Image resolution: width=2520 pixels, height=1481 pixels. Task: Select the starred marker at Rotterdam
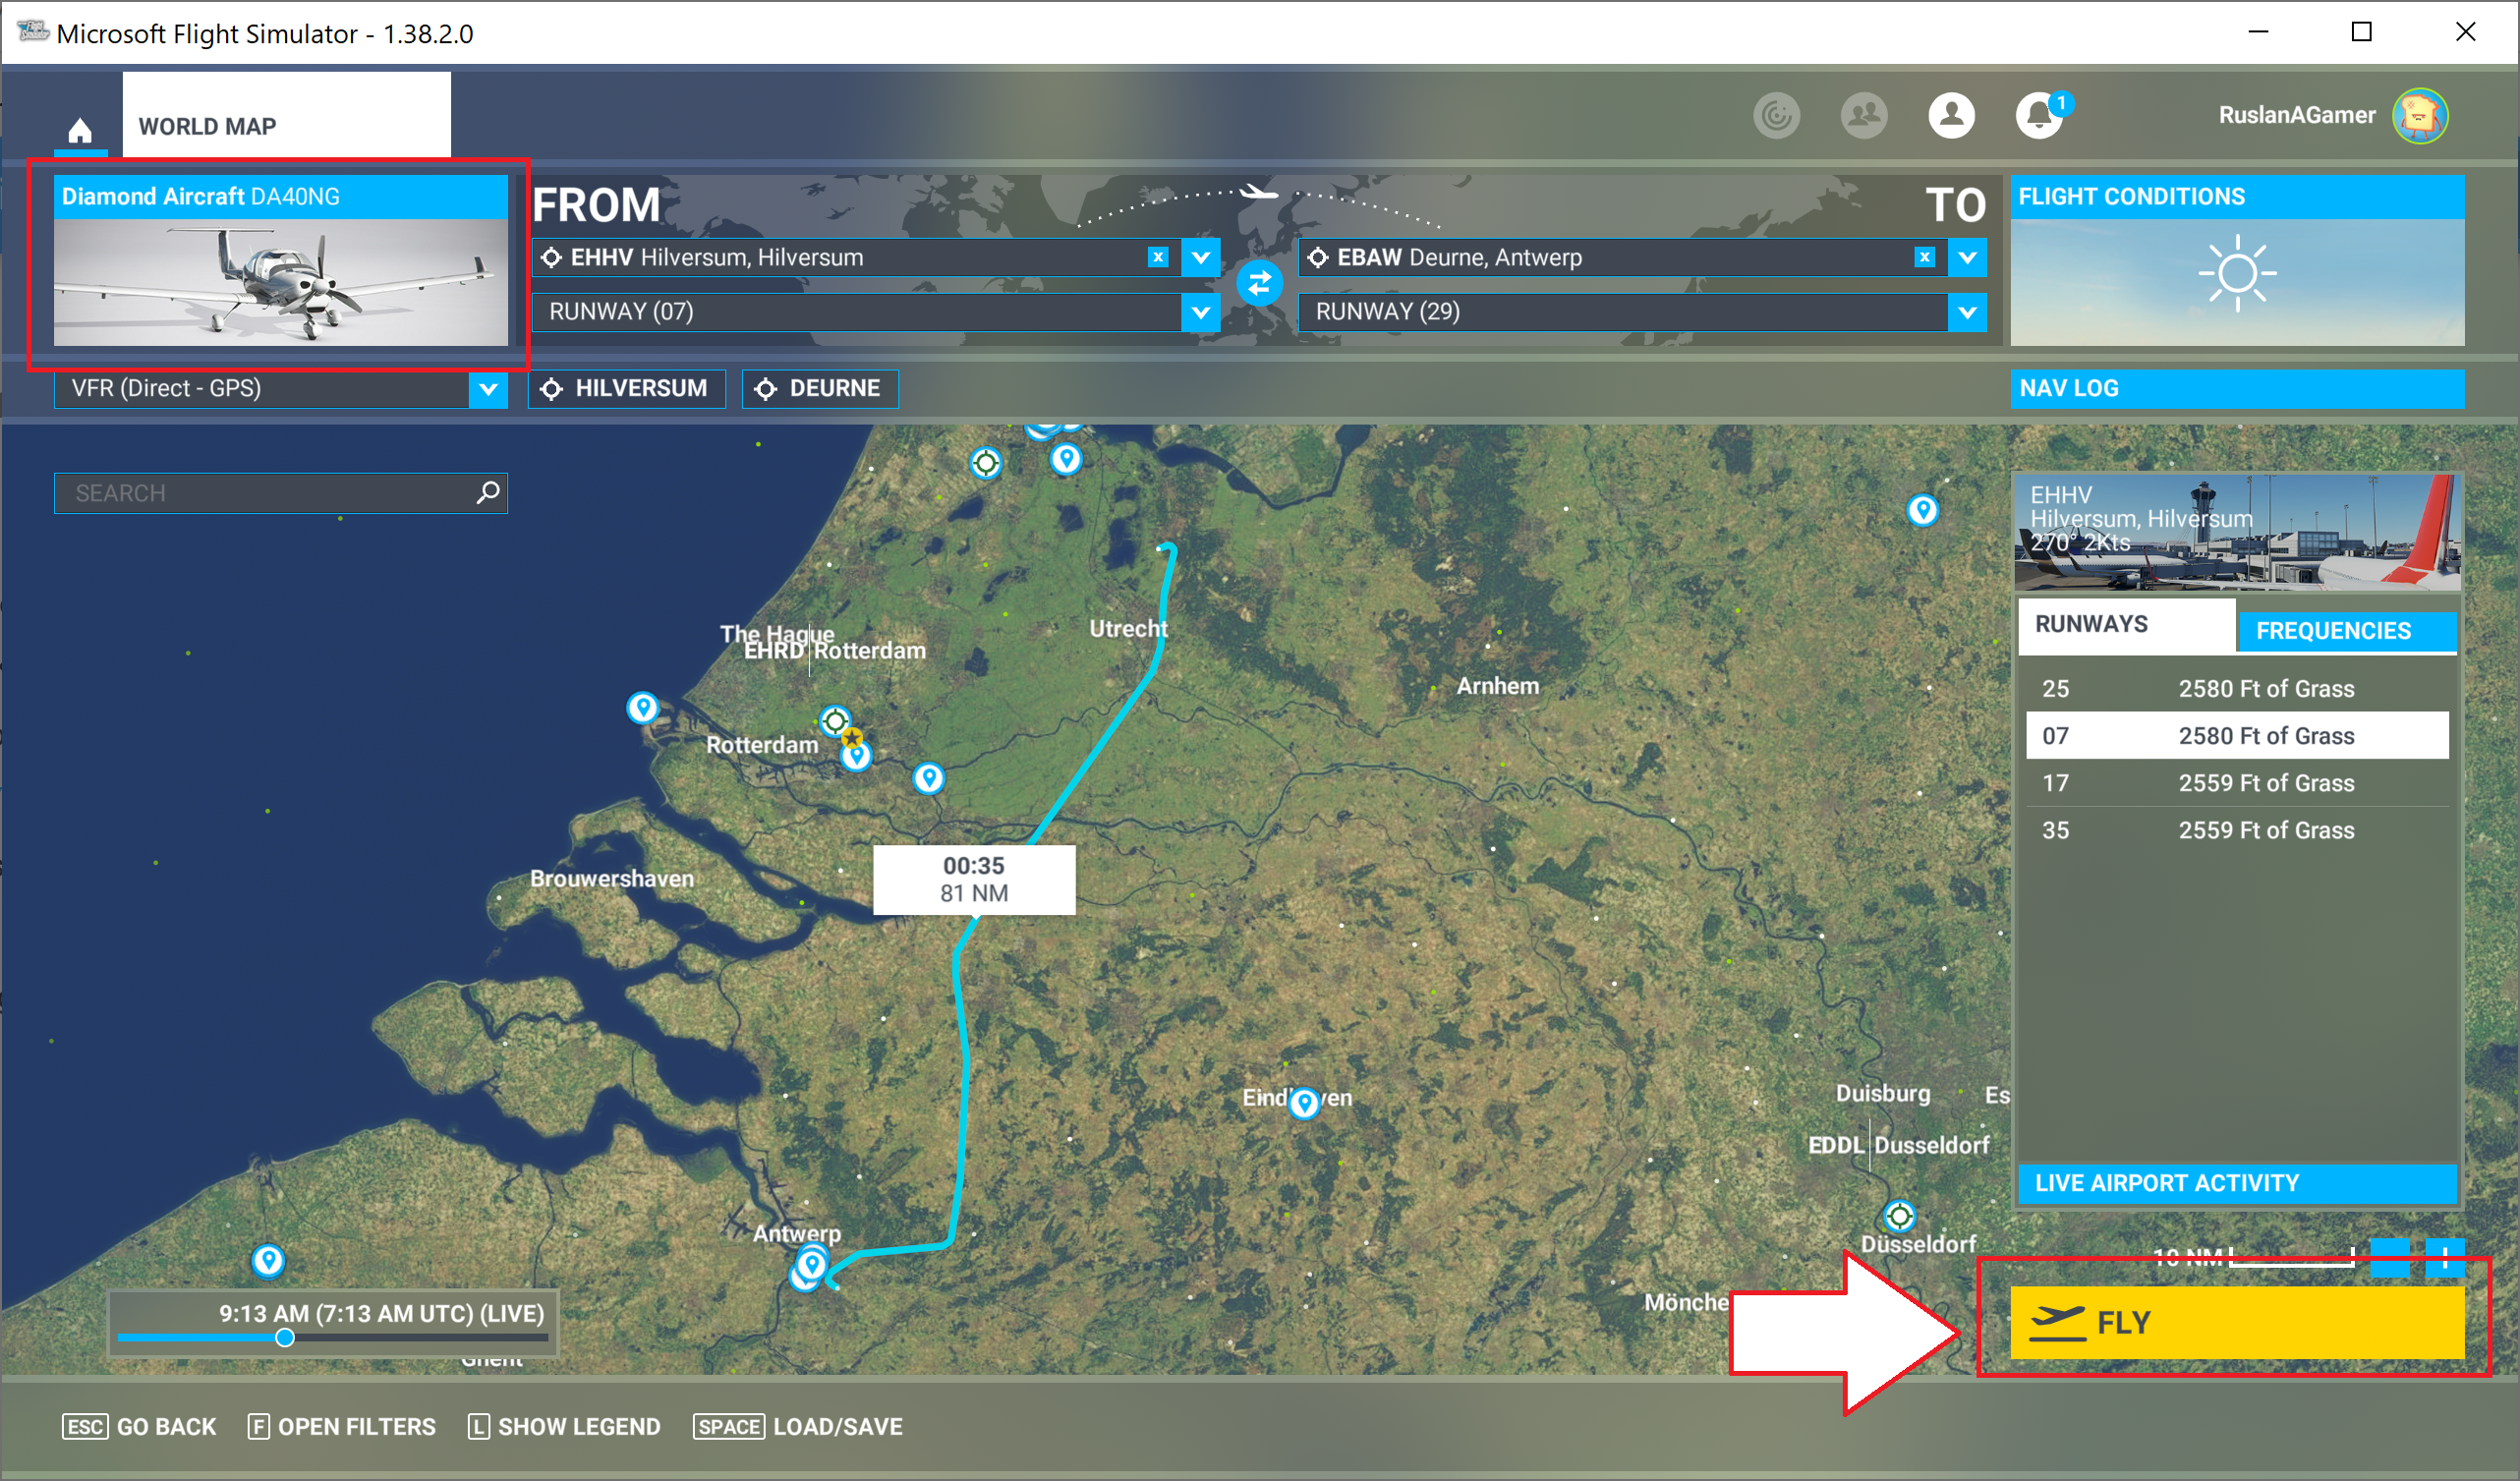coord(851,738)
